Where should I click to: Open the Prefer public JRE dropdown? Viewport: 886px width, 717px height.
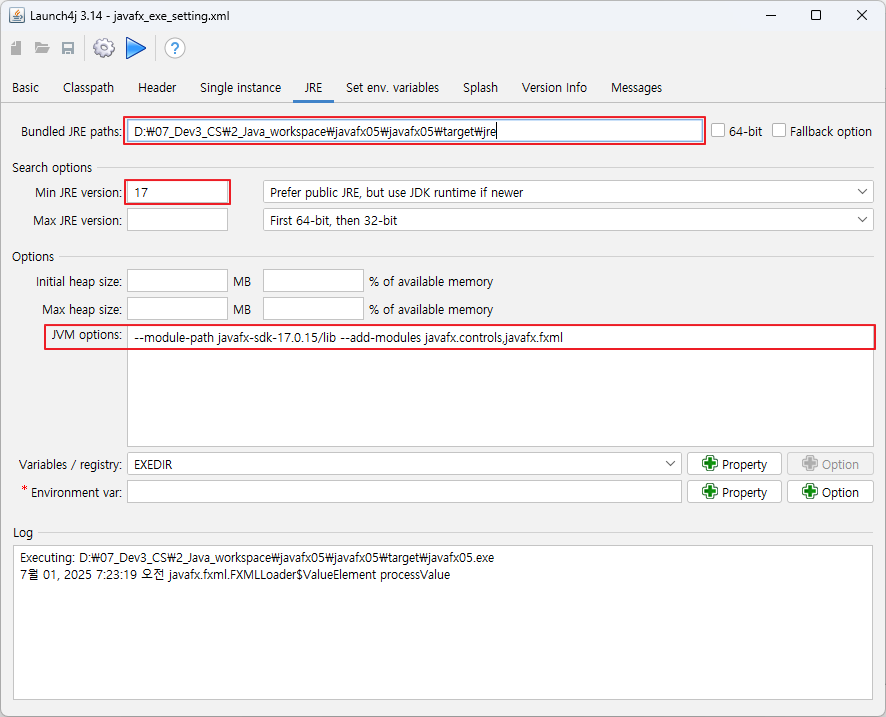(568, 192)
